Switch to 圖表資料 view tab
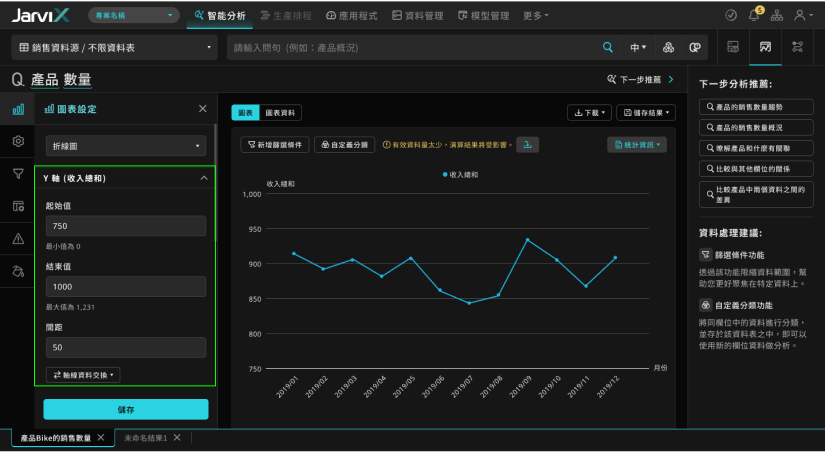Image resolution: width=825 pixels, height=452 pixels. 280,113
